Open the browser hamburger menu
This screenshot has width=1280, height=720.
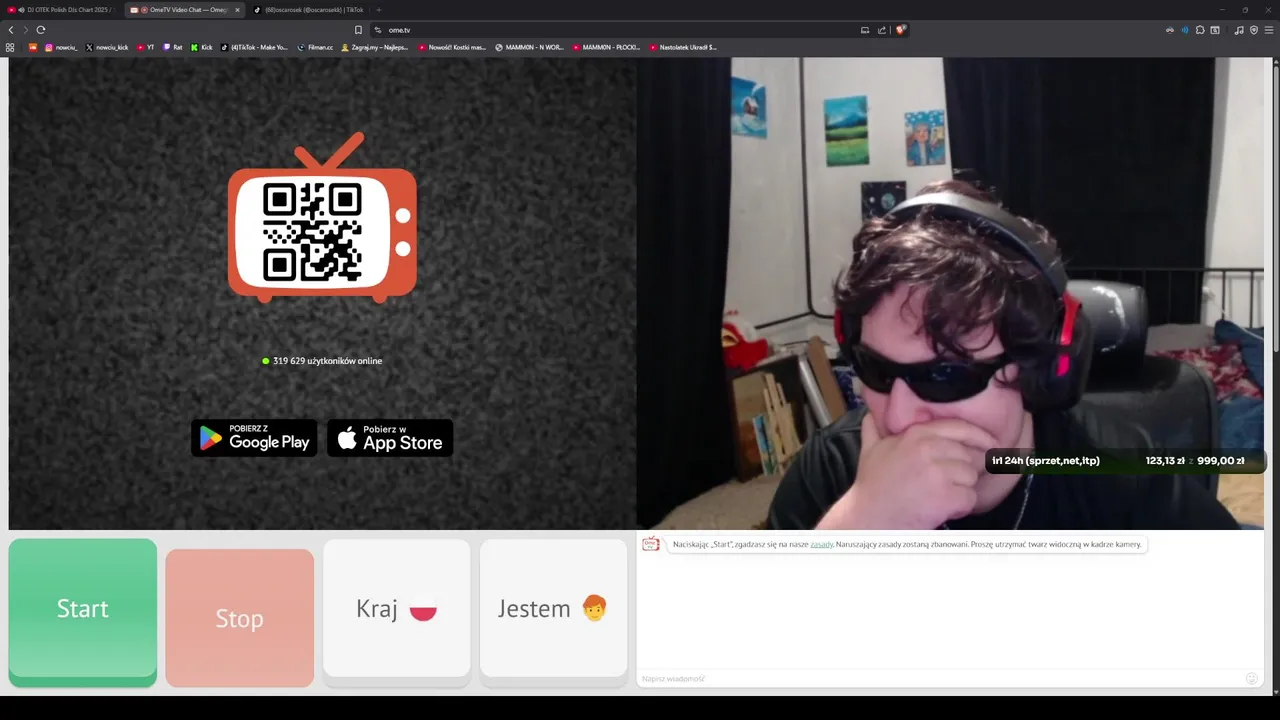click(1269, 30)
